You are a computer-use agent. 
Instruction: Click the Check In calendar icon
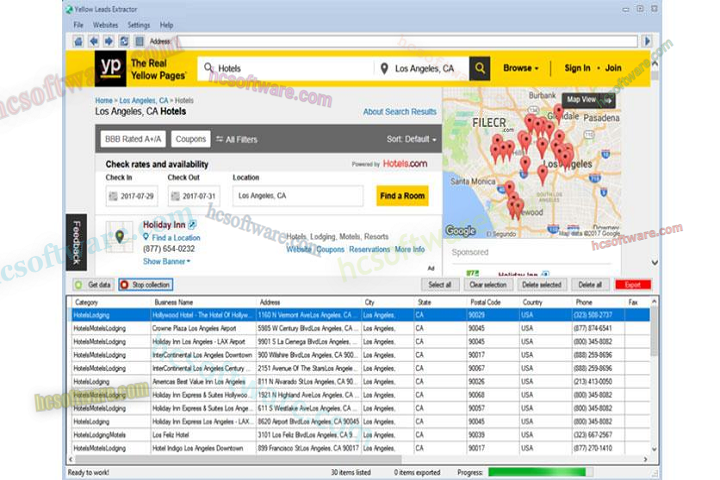pyautogui.click(x=113, y=196)
